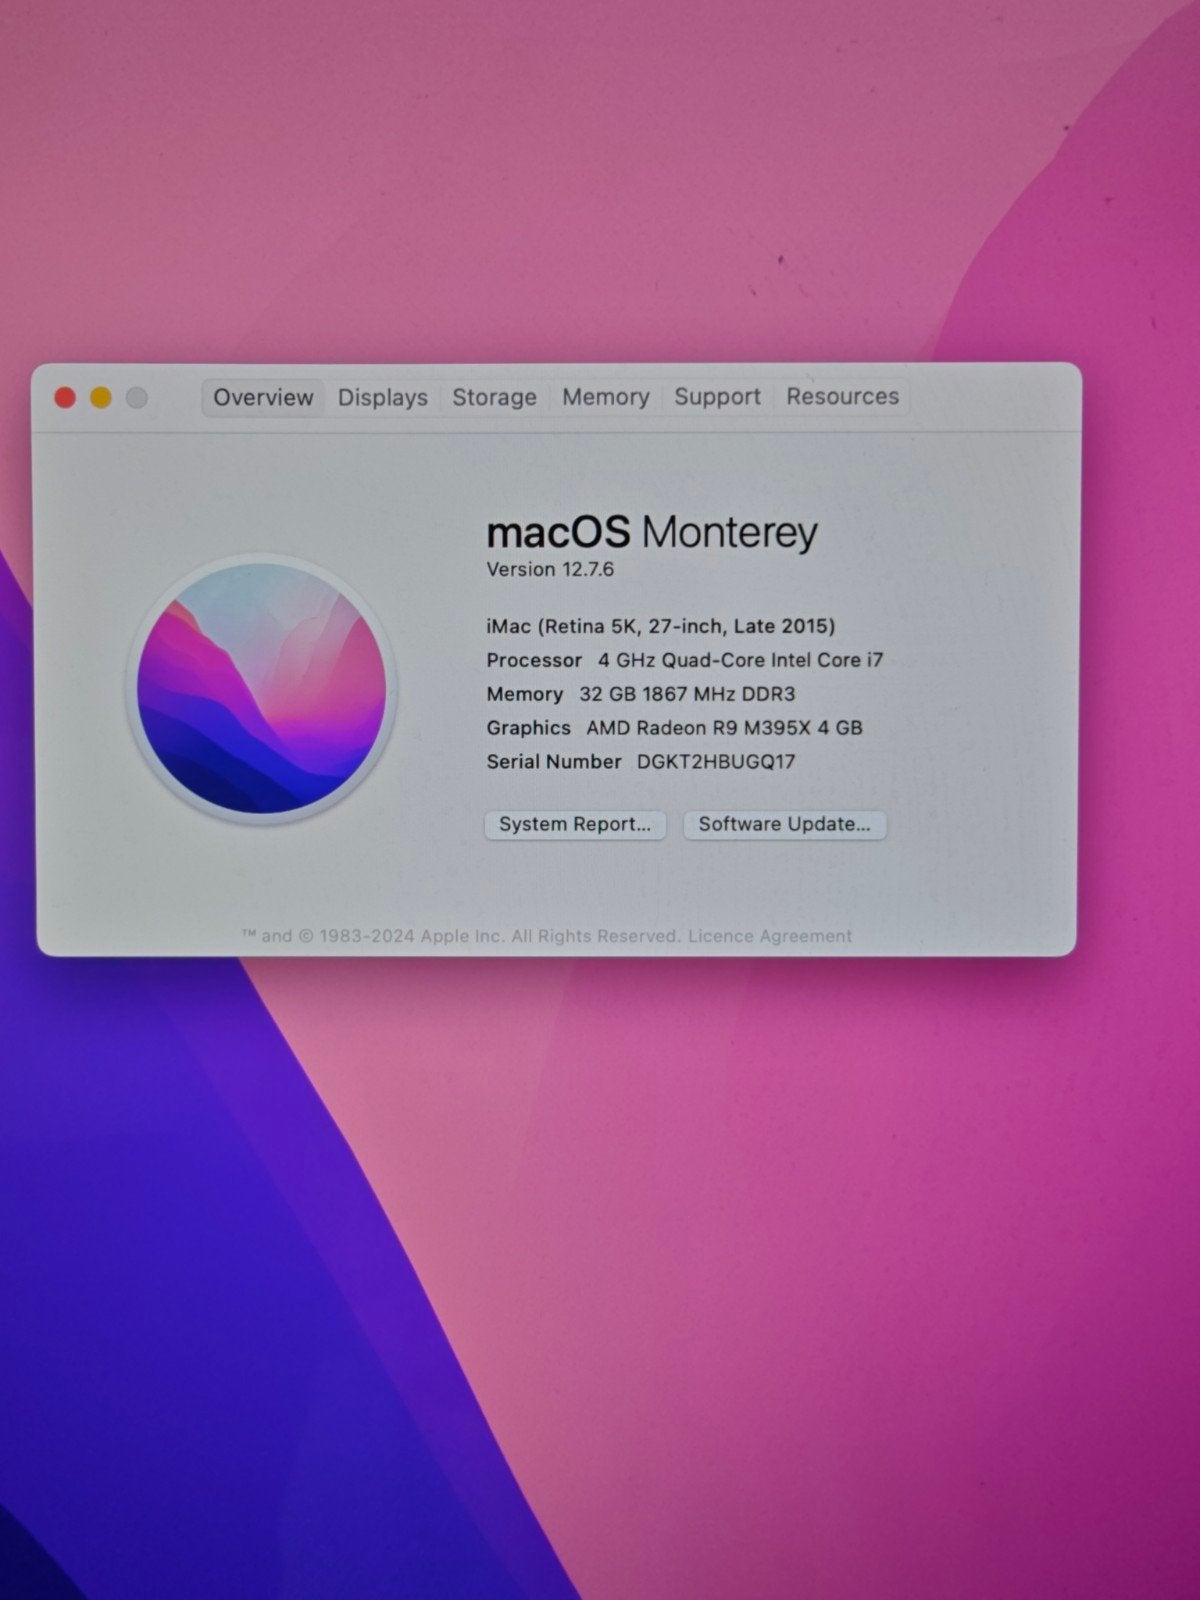Go to the Support tab

717,397
